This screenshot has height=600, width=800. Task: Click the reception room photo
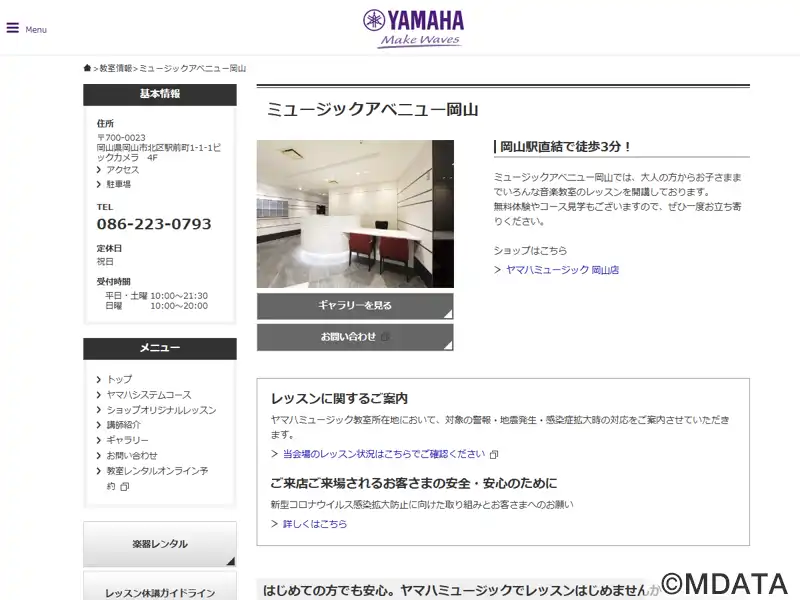coord(355,214)
